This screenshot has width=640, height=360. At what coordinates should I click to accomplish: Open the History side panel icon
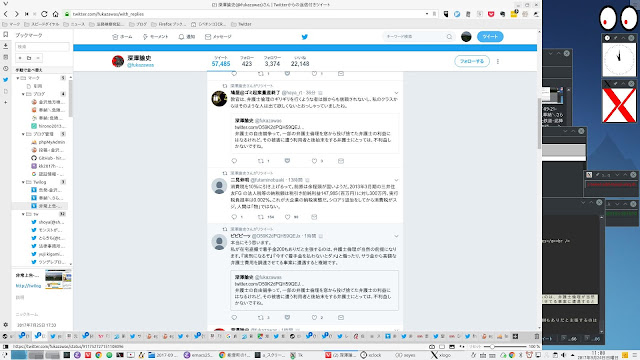click(x=5, y=69)
